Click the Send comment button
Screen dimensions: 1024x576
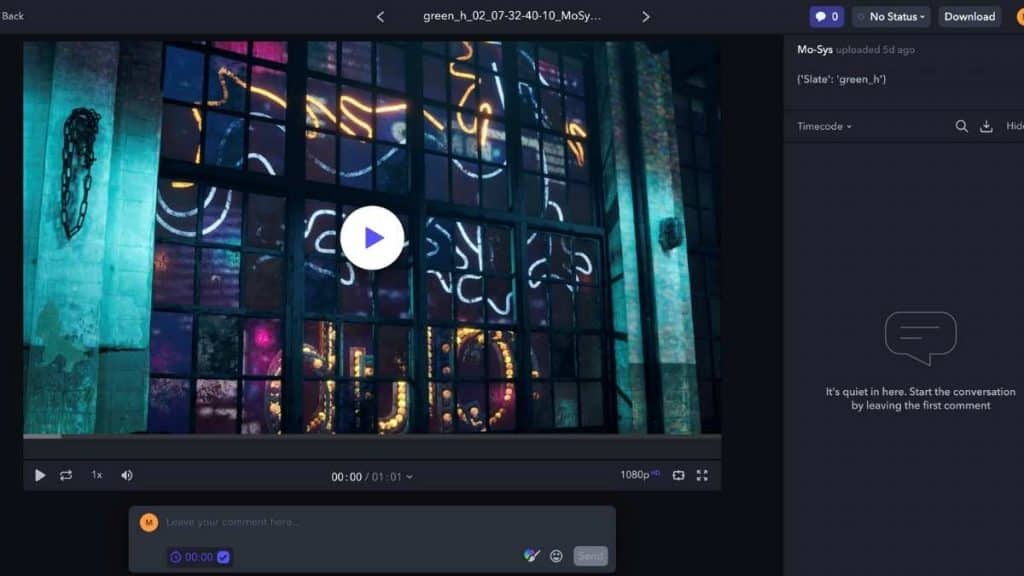[590, 556]
